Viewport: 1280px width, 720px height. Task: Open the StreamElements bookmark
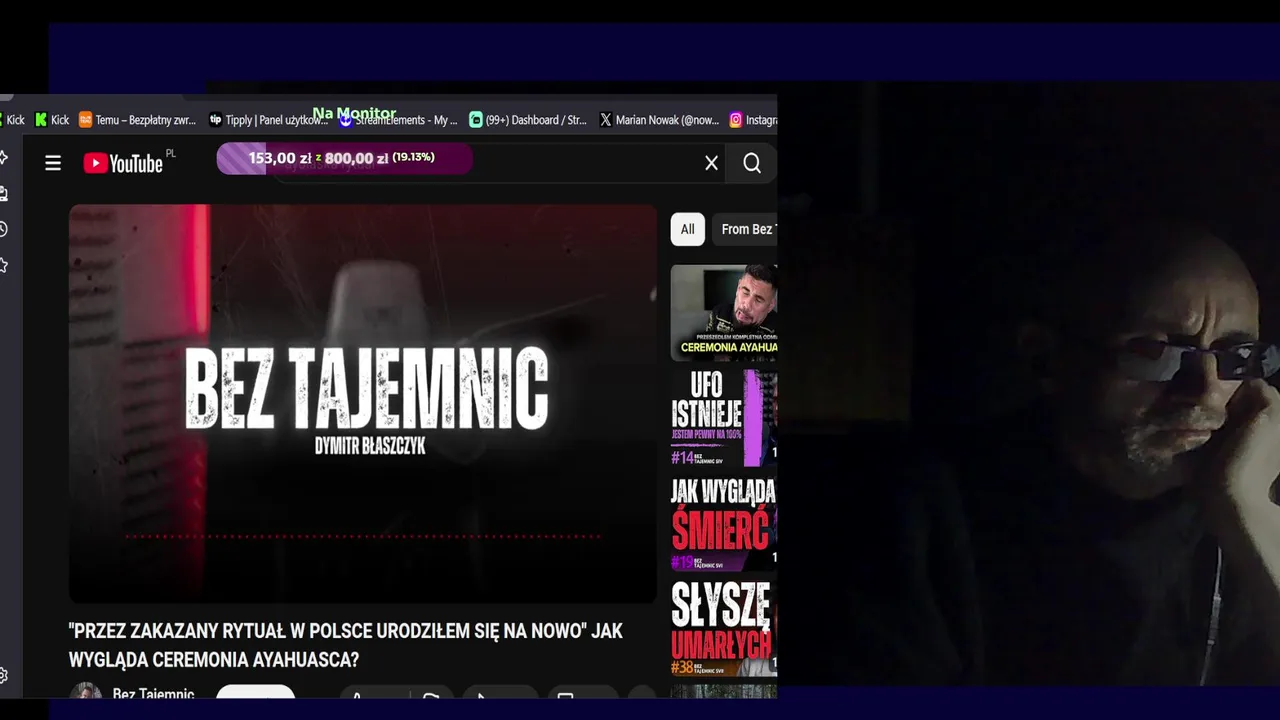[398, 120]
